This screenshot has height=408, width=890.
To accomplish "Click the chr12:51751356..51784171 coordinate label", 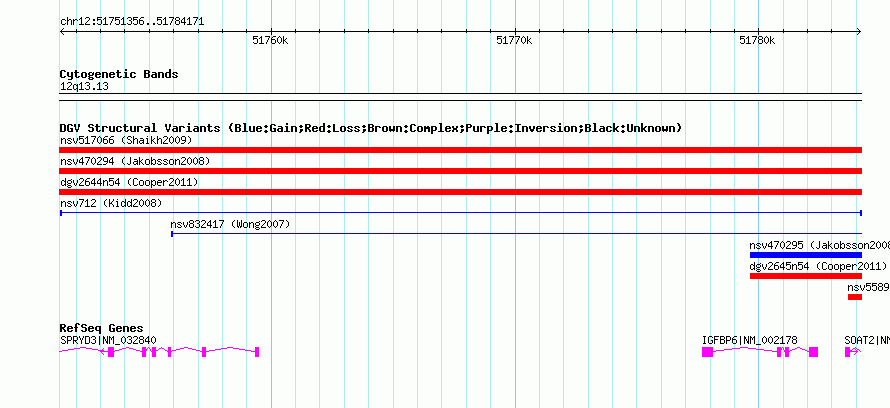I will (132, 22).
